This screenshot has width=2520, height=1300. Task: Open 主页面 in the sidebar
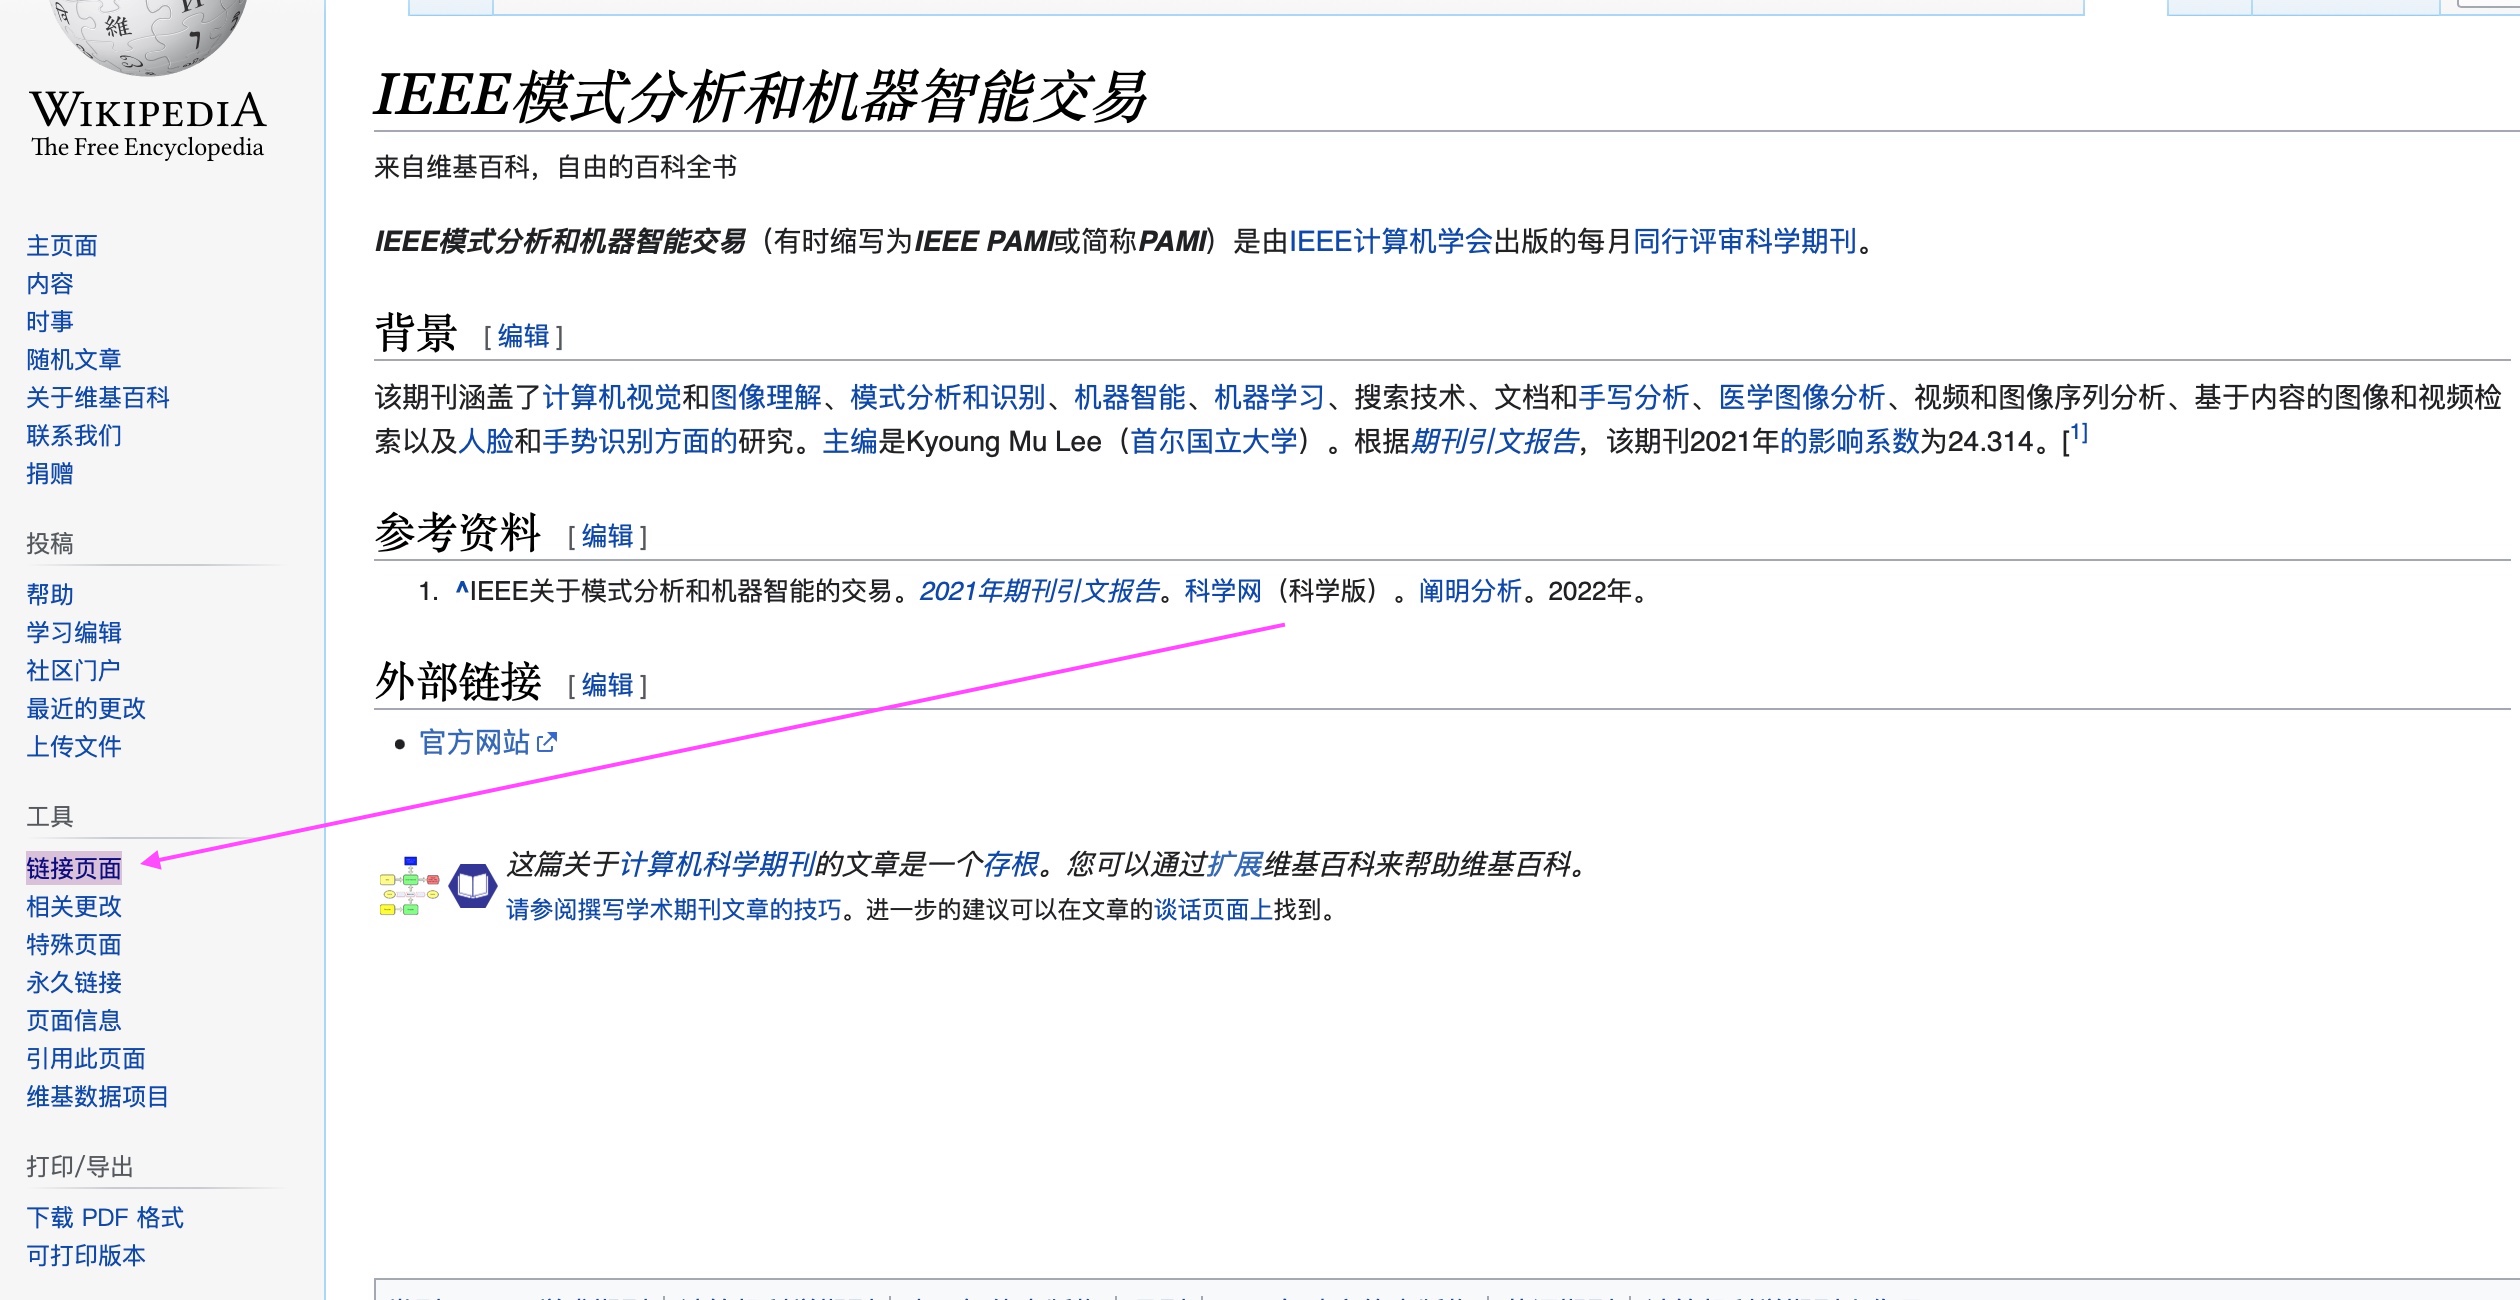(62, 245)
